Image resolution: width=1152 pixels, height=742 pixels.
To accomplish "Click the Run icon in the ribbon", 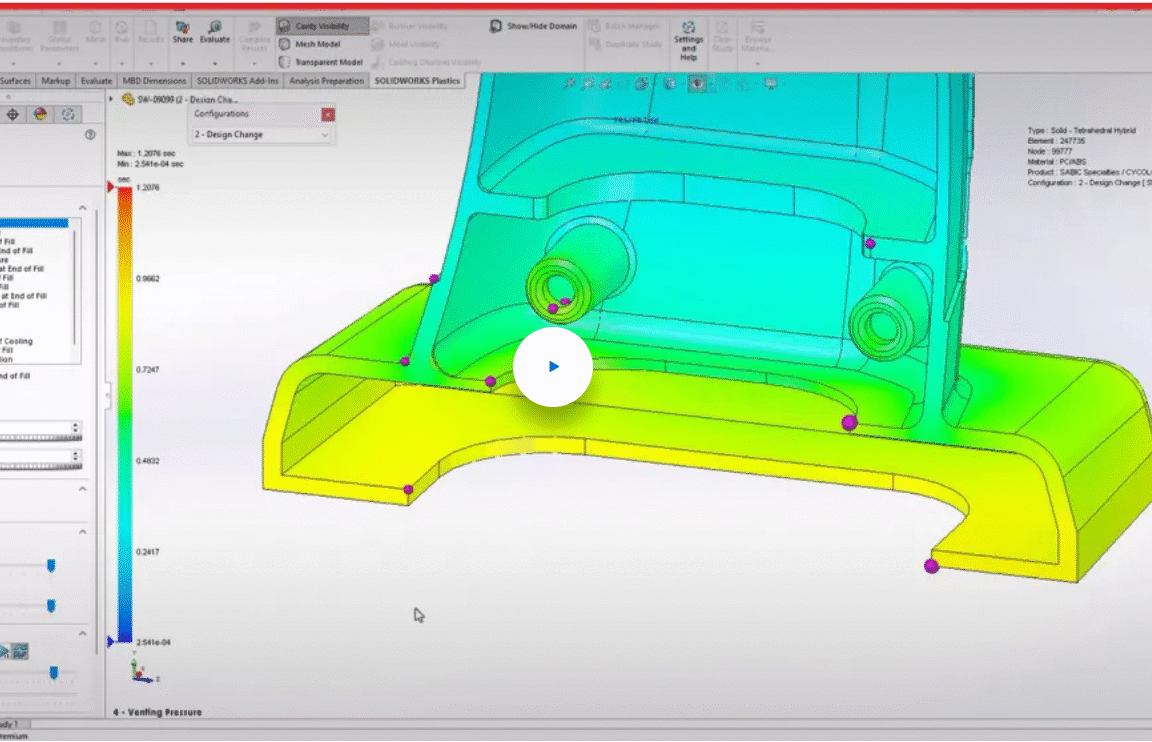I will [120, 28].
